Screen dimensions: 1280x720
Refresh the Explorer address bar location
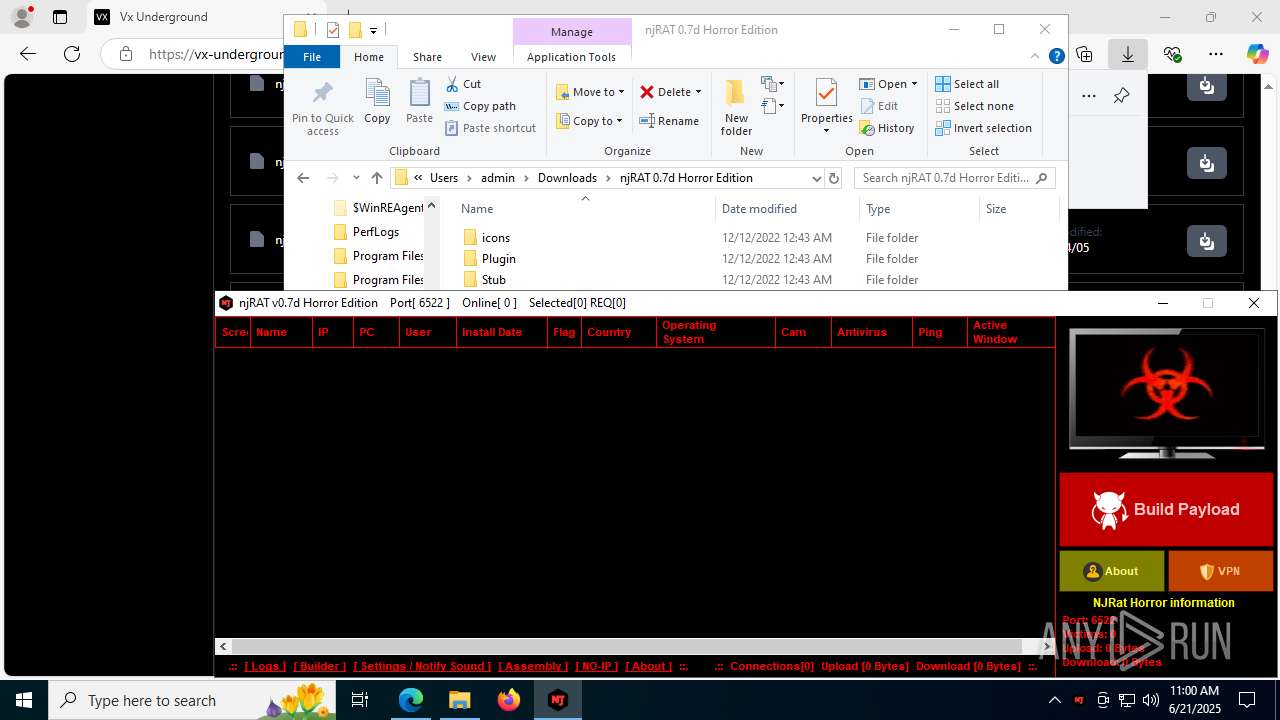click(836, 178)
